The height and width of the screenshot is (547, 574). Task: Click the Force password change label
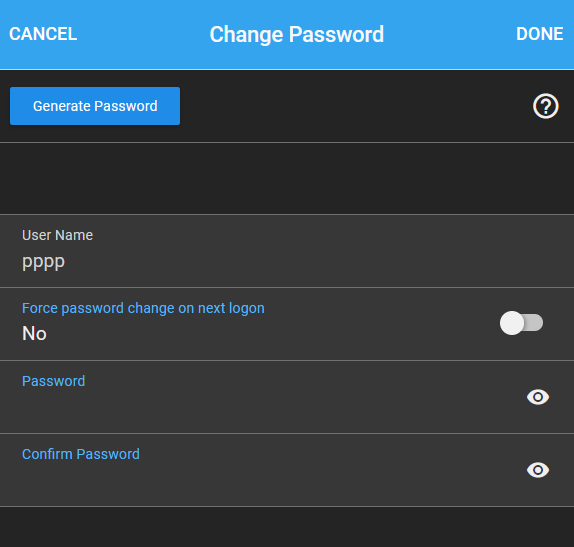tap(143, 308)
